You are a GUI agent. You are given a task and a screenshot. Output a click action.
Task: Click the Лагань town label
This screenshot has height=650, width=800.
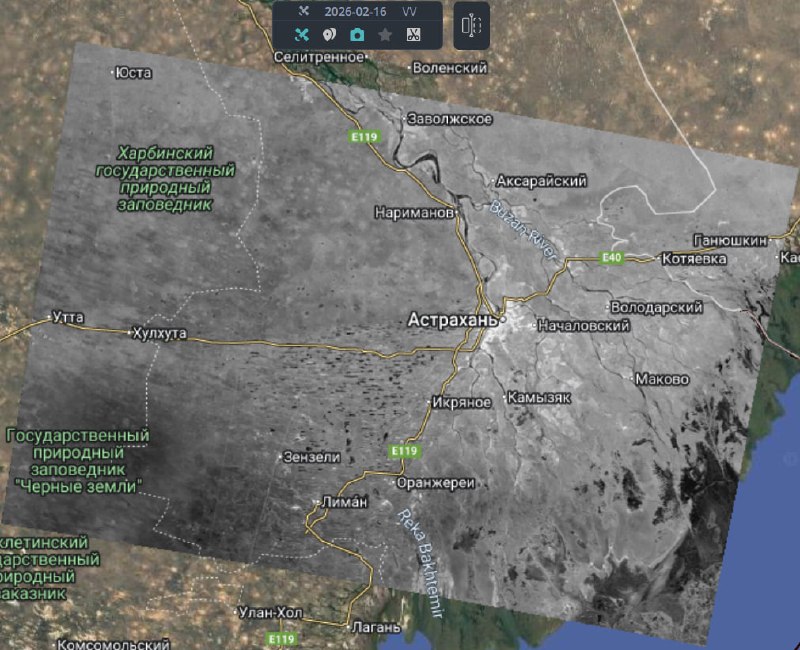(377, 628)
